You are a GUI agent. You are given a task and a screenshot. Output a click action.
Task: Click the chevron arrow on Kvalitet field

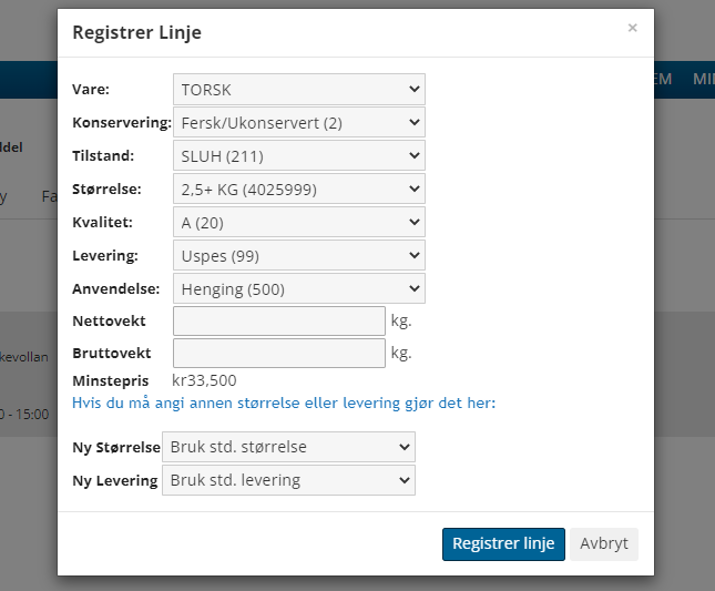pyautogui.click(x=414, y=222)
